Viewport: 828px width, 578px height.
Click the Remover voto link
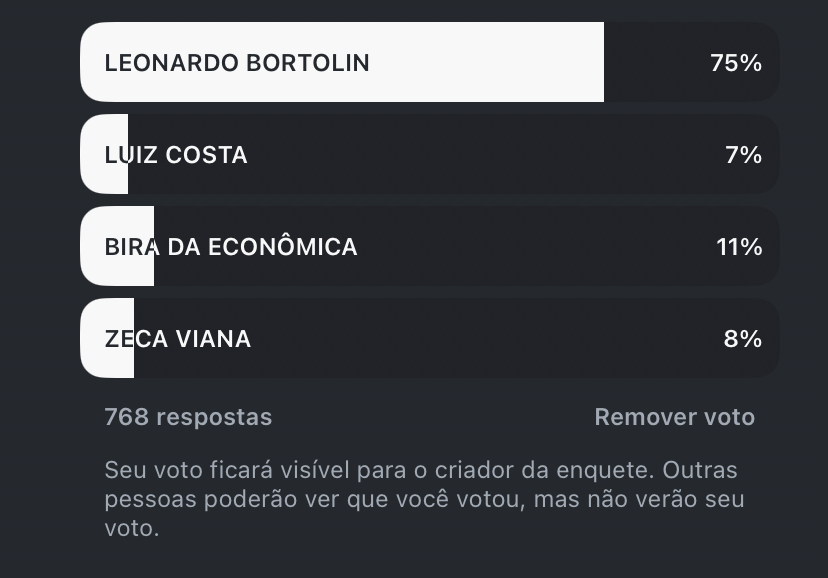coord(674,417)
